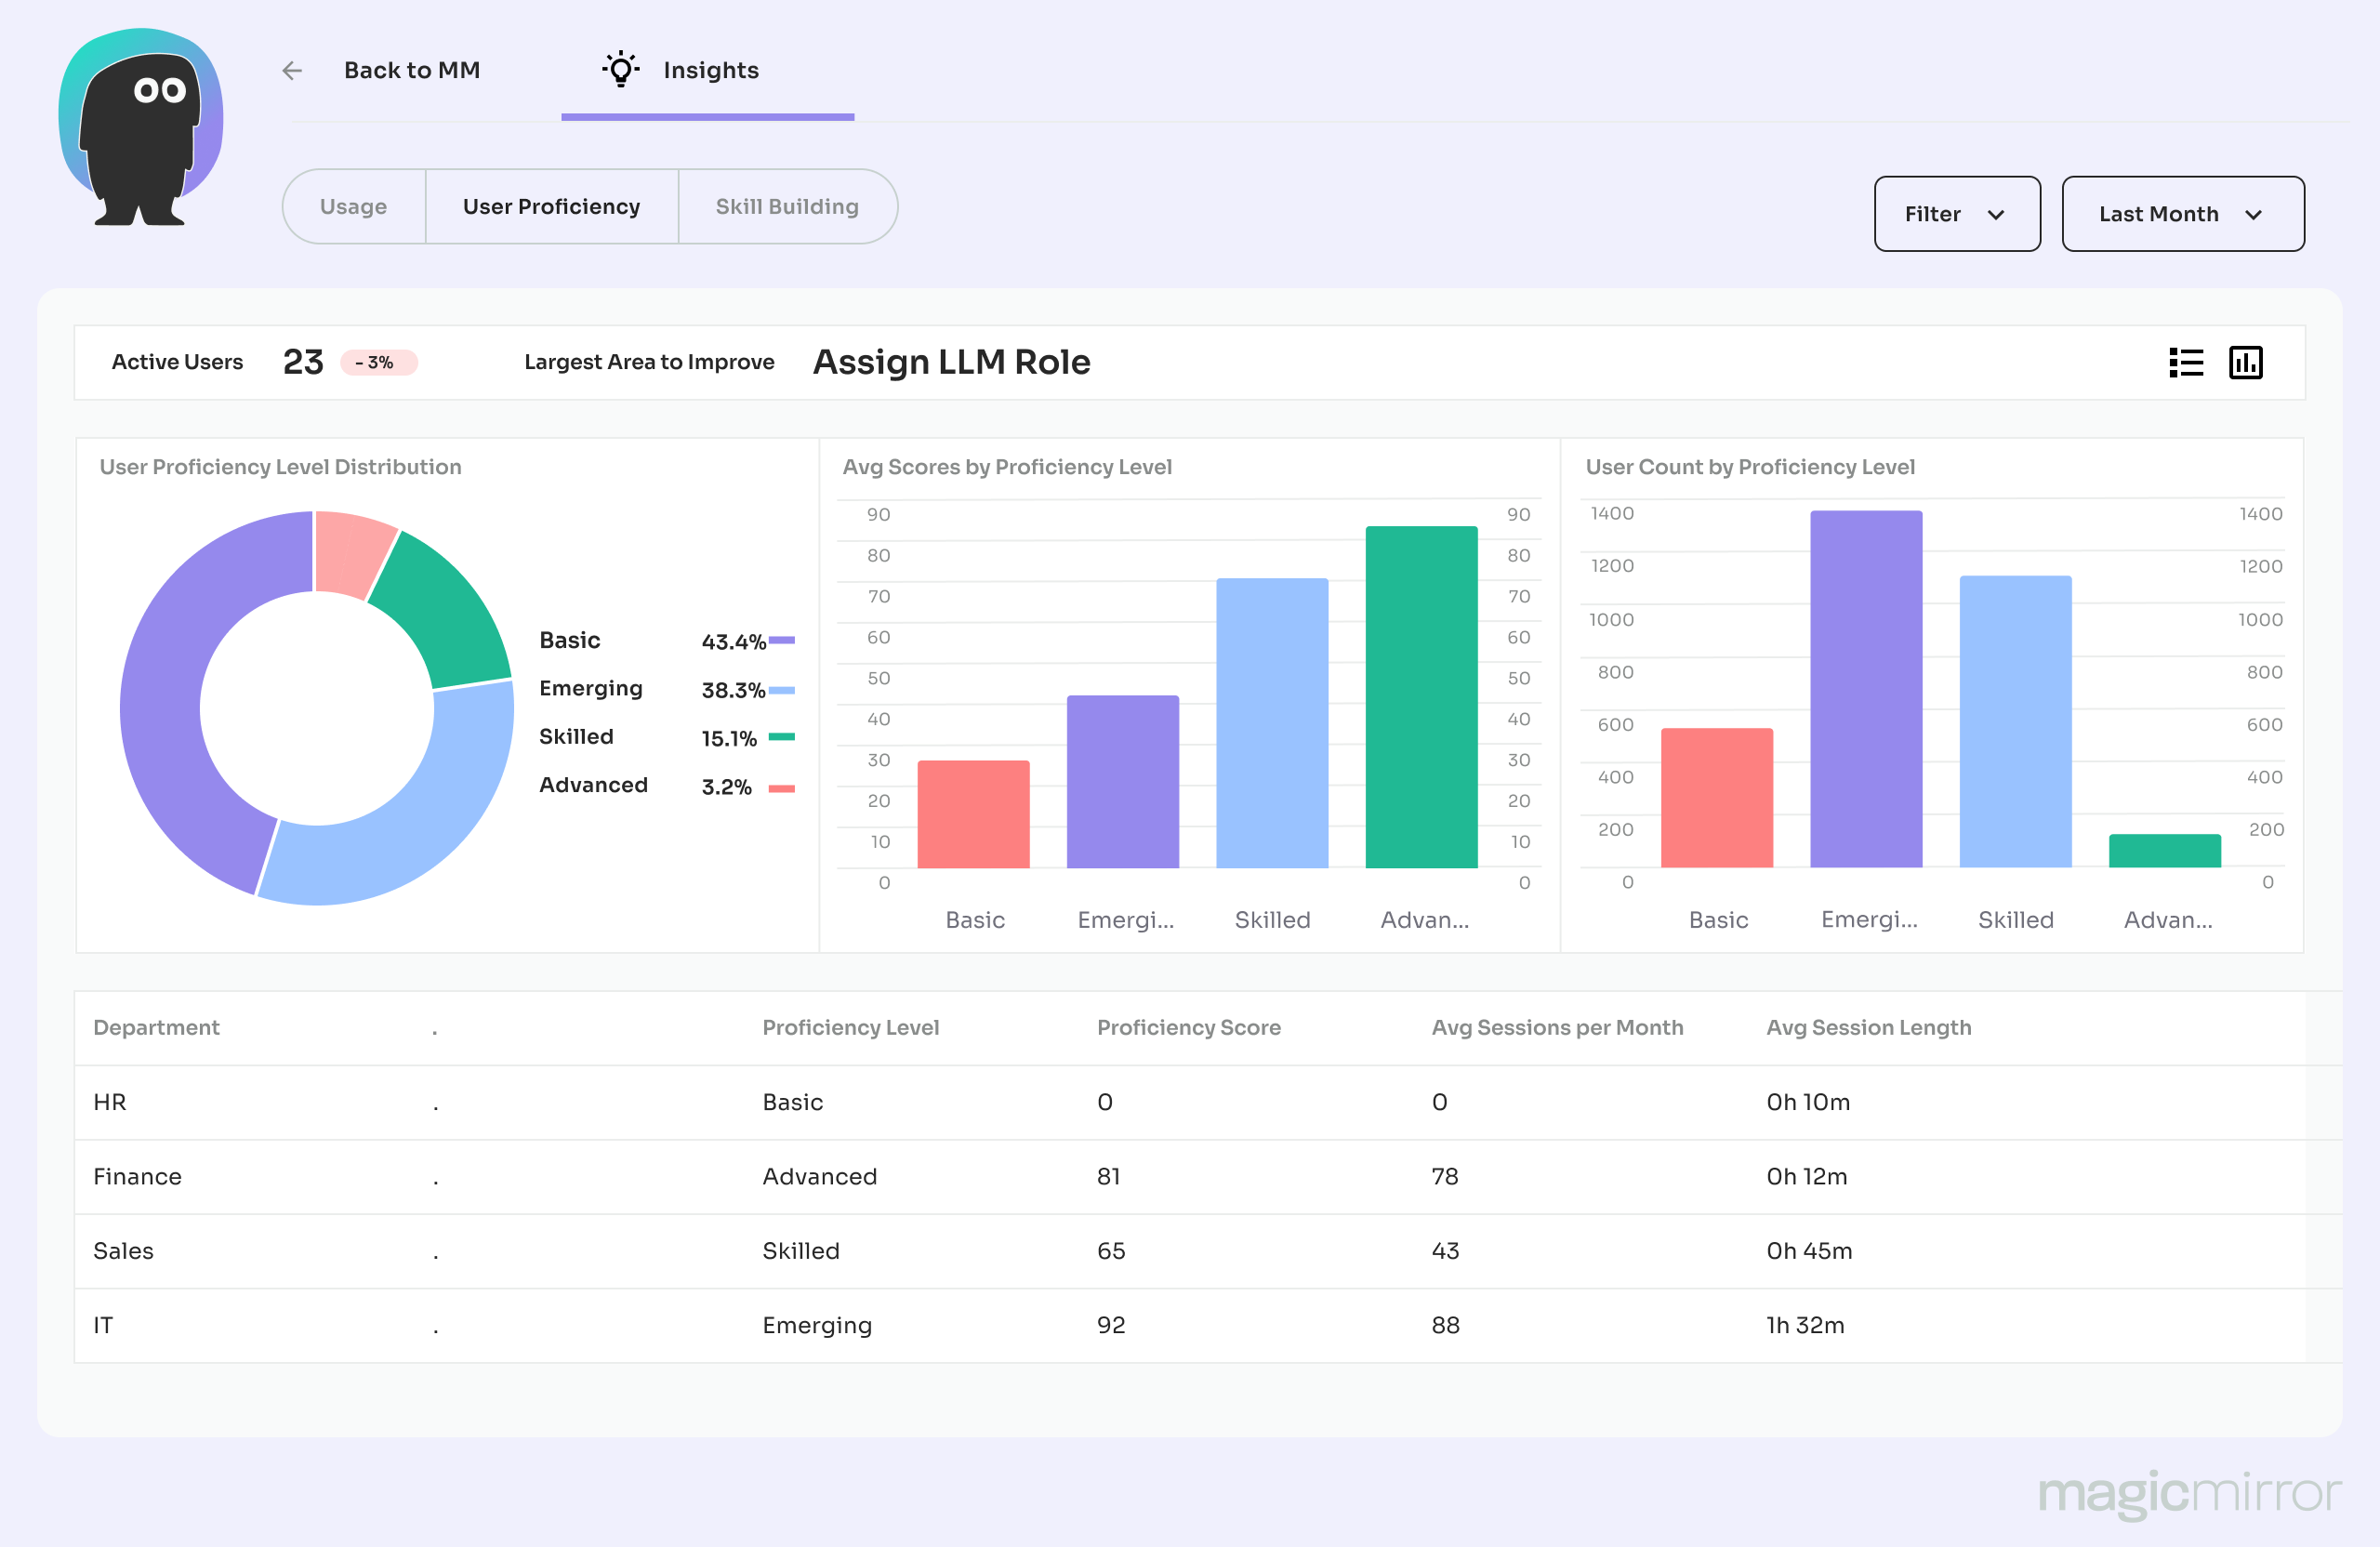This screenshot has height=1547, width=2380.
Task: Click the back arrow icon
Action: click(292, 70)
